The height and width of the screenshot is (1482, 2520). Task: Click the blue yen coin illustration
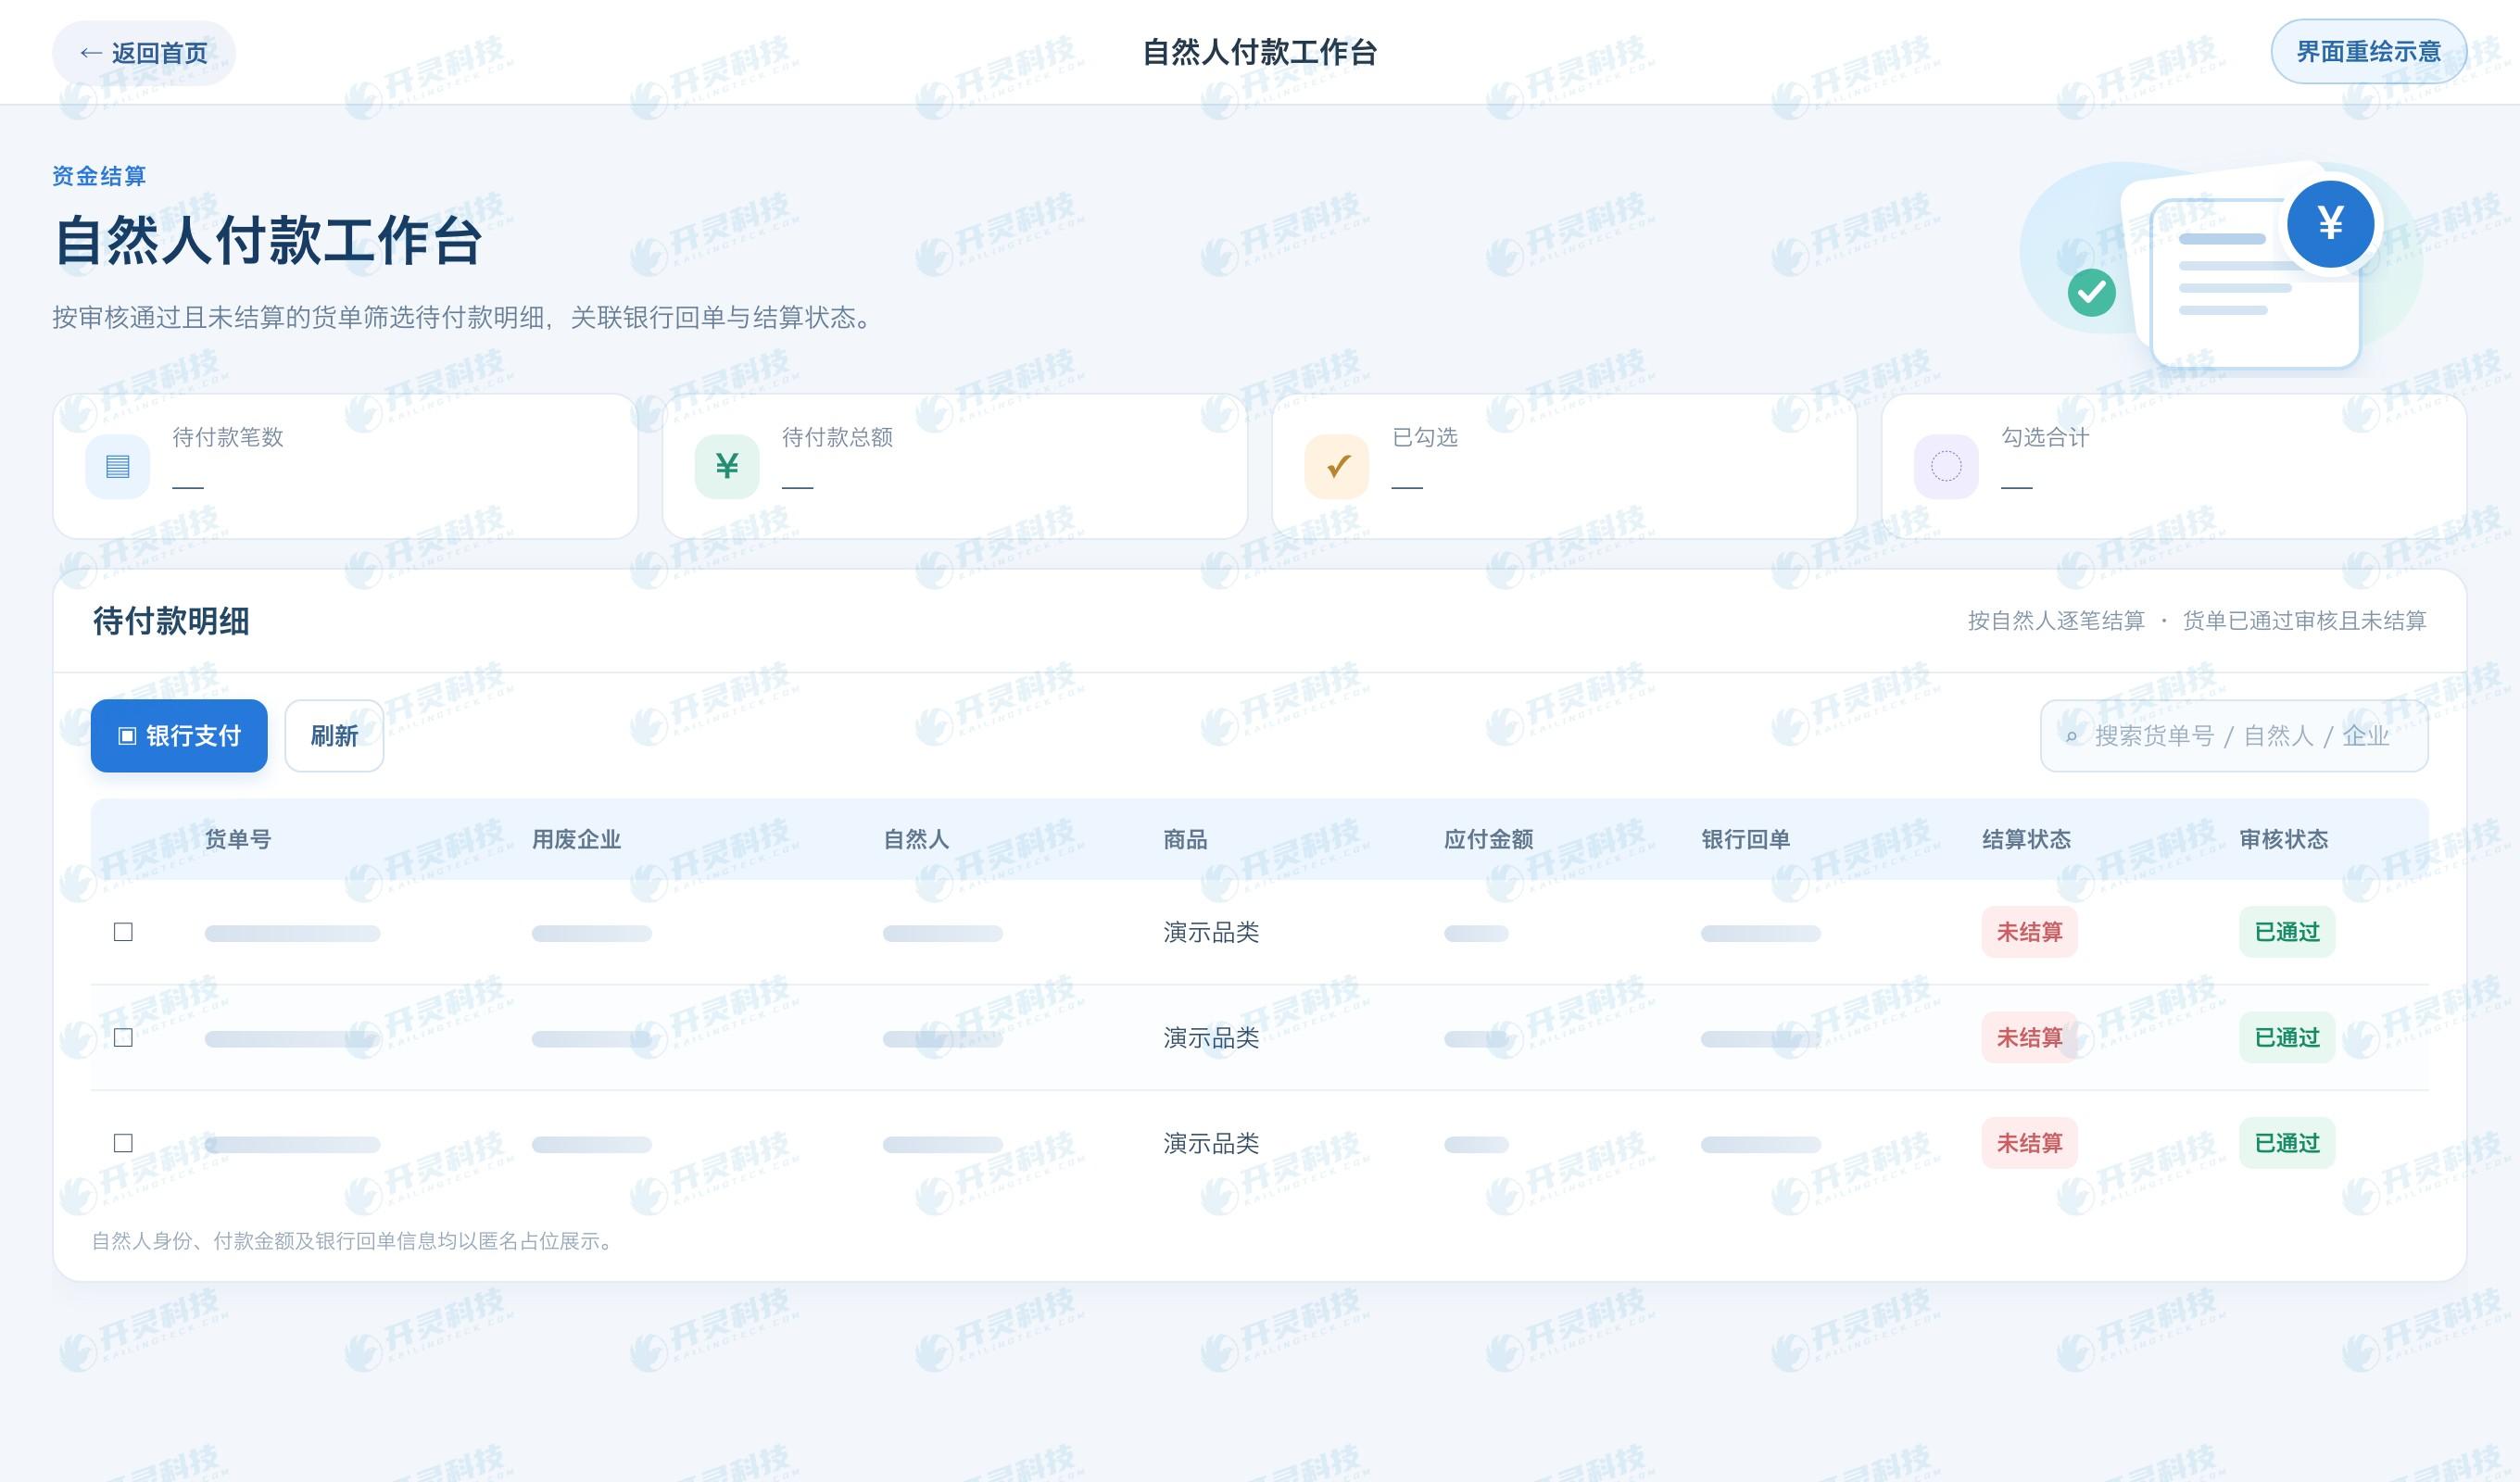point(2331,223)
